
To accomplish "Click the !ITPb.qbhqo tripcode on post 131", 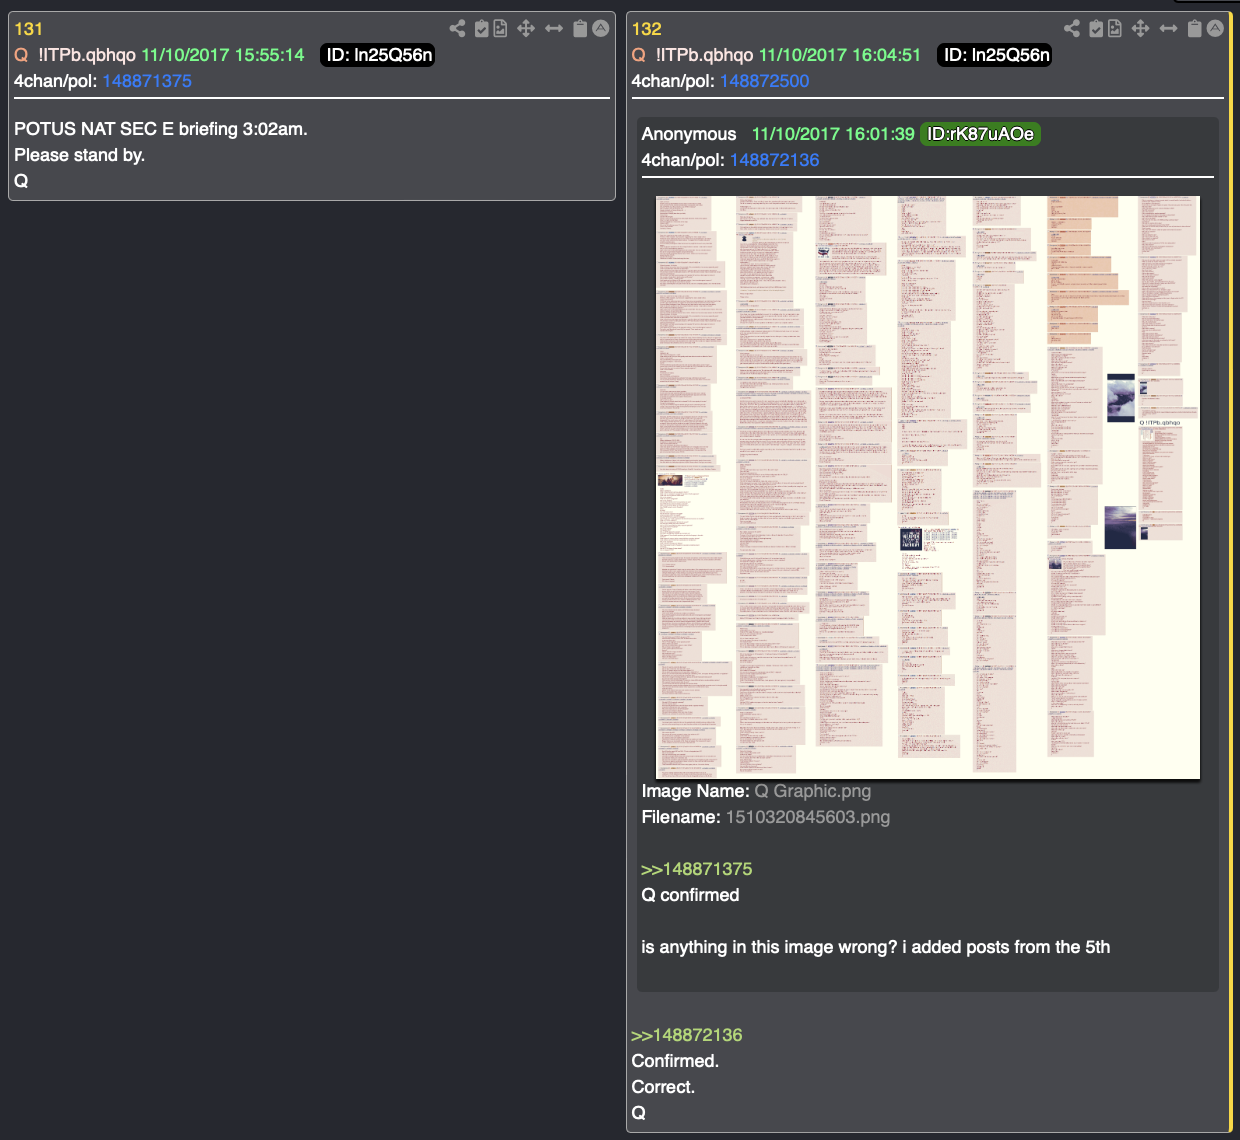I will tap(87, 55).
